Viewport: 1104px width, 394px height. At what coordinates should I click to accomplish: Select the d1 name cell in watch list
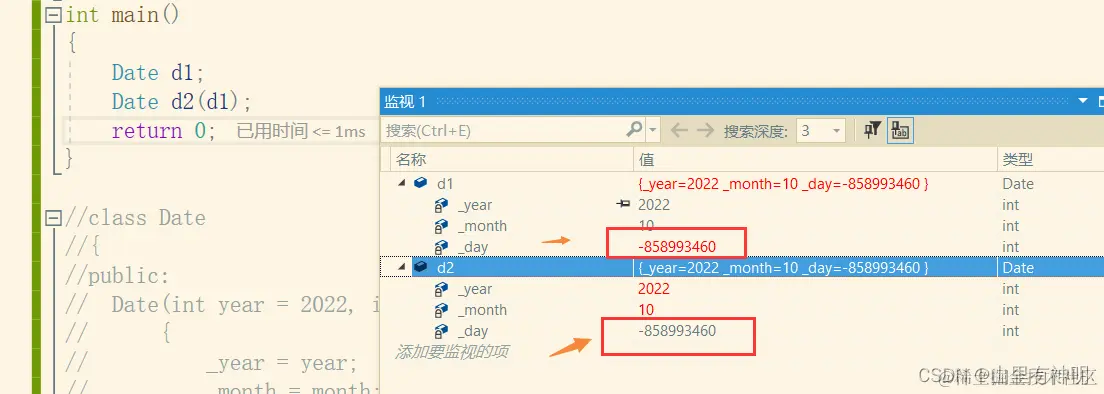click(x=445, y=184)
